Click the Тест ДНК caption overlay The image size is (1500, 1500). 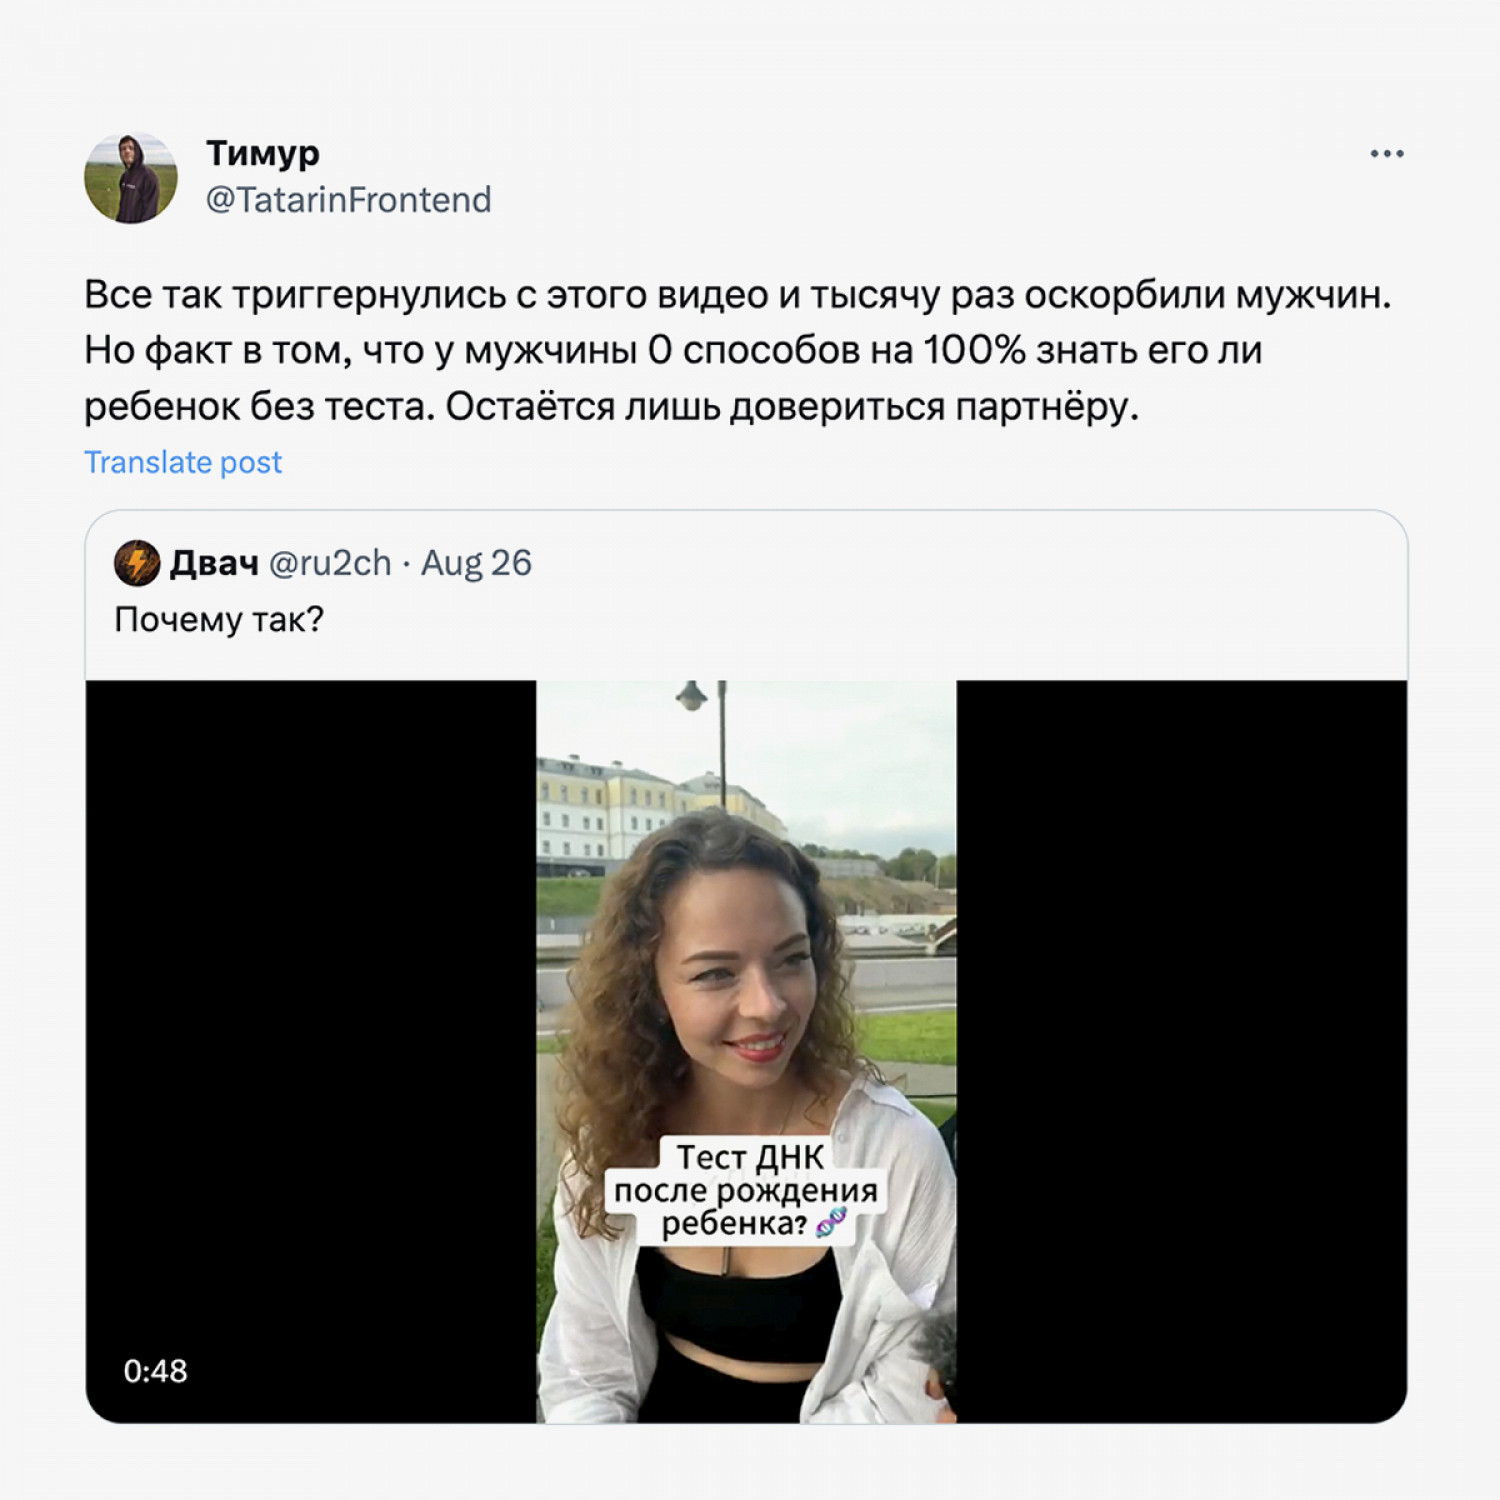745,1190
